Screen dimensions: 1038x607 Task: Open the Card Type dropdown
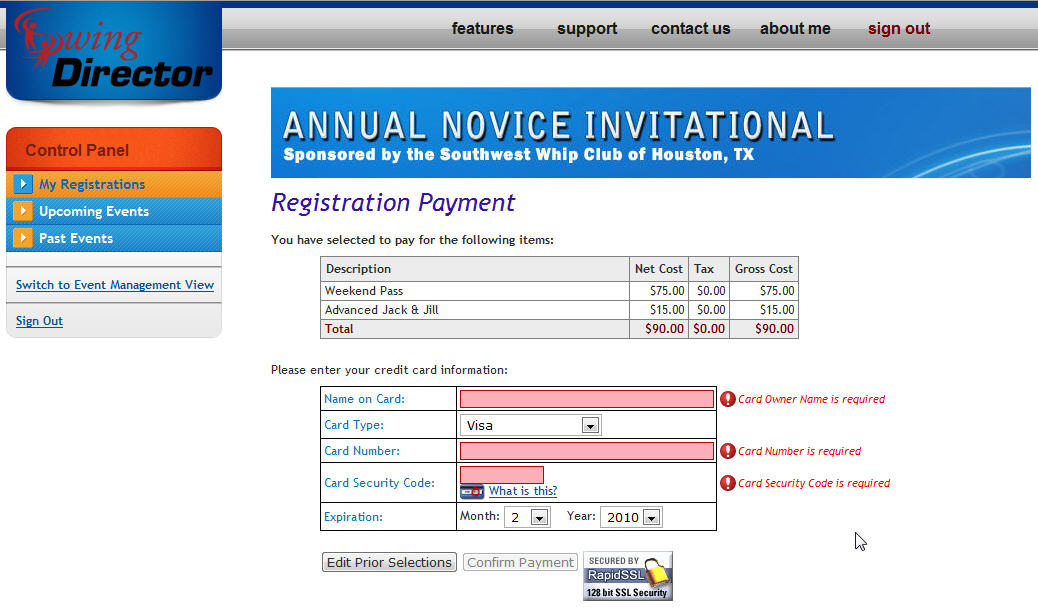[x=530, y=425]
